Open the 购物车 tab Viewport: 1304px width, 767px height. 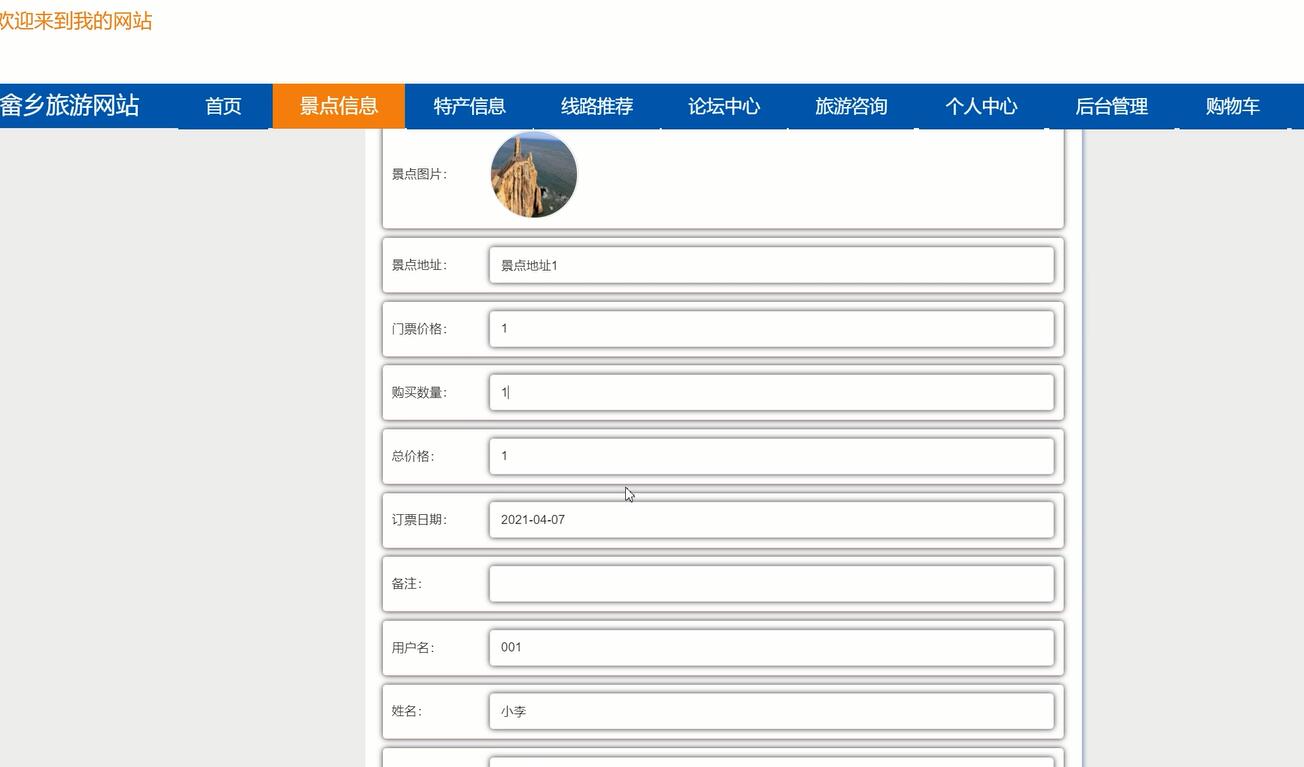[x=1232, y=106]
